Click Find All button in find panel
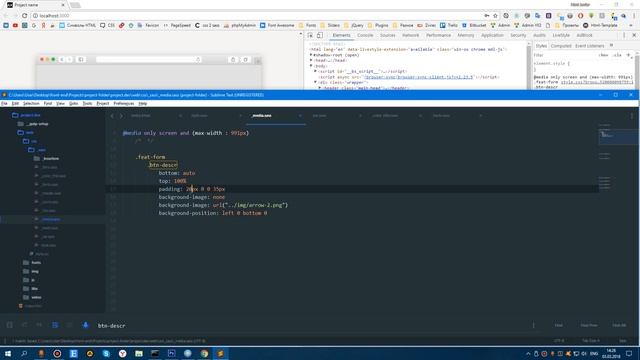 pos(619,325)
